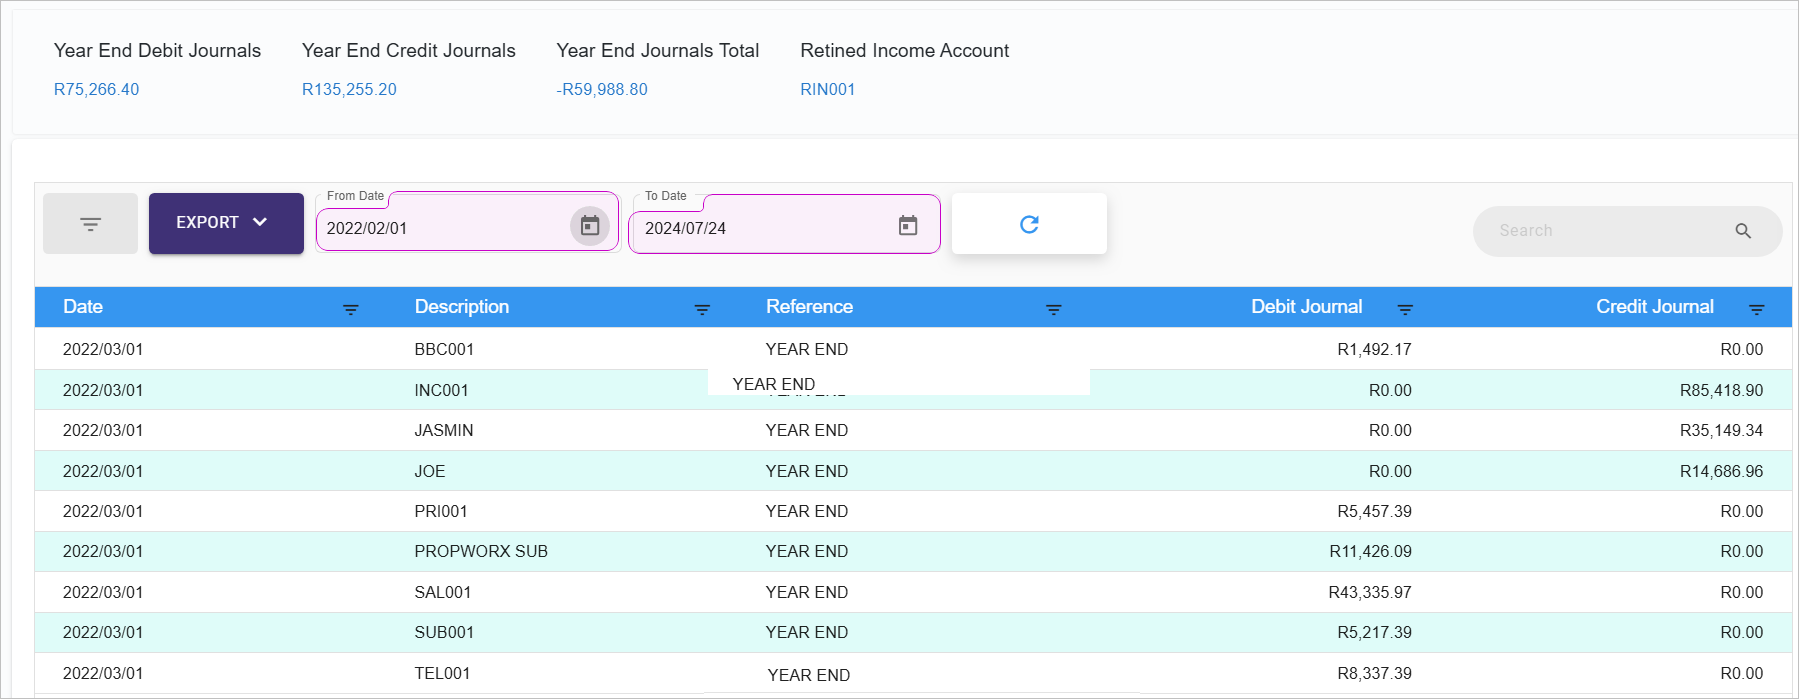The height and width of the screenshot is (699, 1799).
Task: Open the To Date calendar picker
Action: pos(908,226)
